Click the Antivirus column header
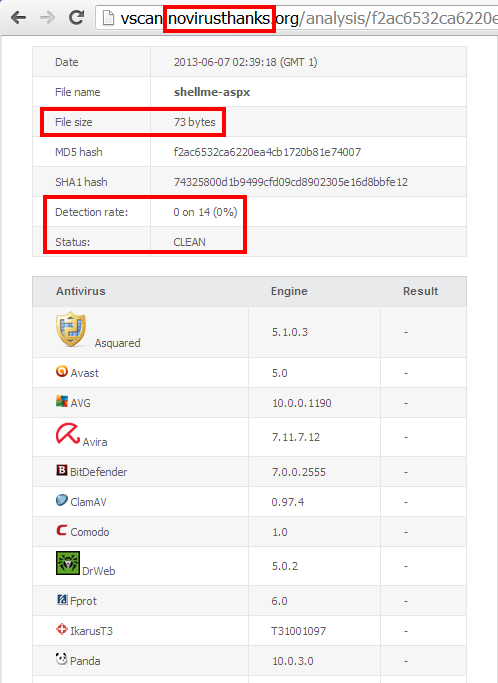 [x=81, y=291]
